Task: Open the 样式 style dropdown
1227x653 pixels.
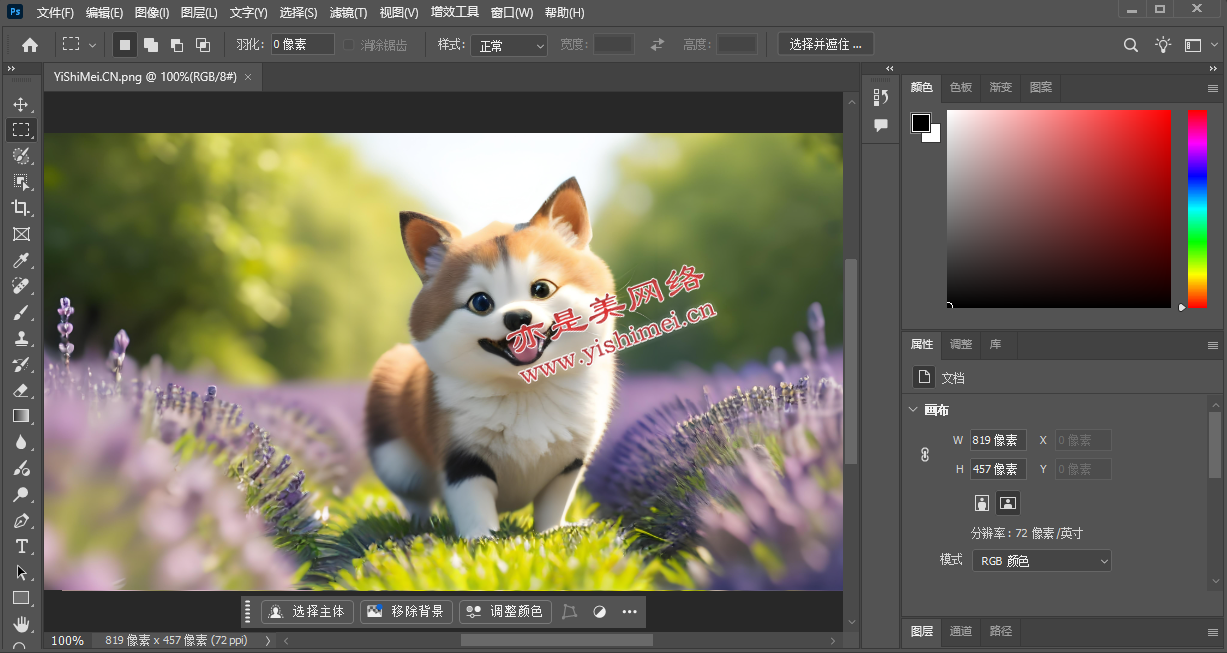Action: 509,46
